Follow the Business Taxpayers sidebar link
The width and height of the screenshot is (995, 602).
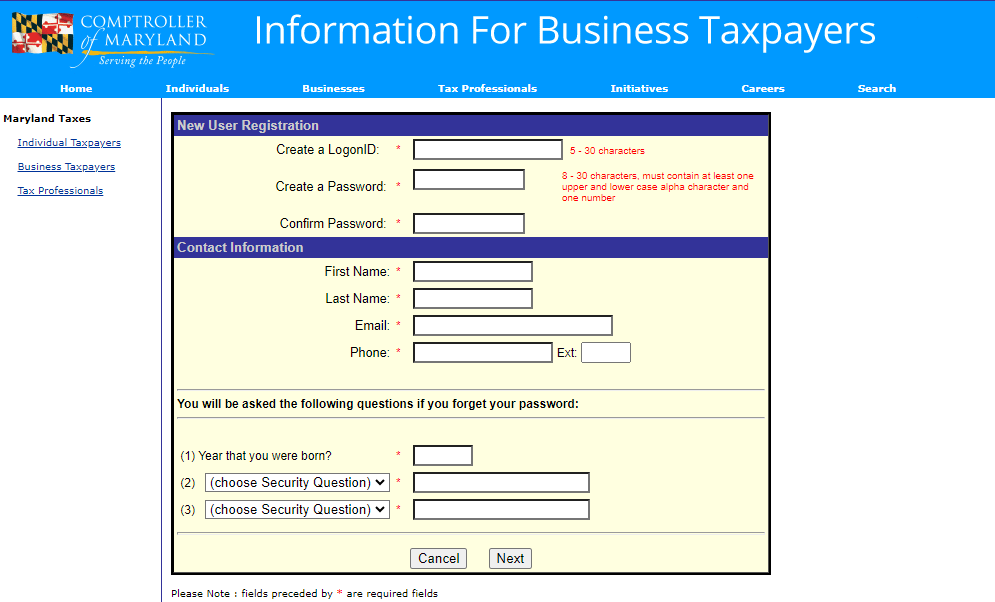pyautogui.click(x=66, y=167)
